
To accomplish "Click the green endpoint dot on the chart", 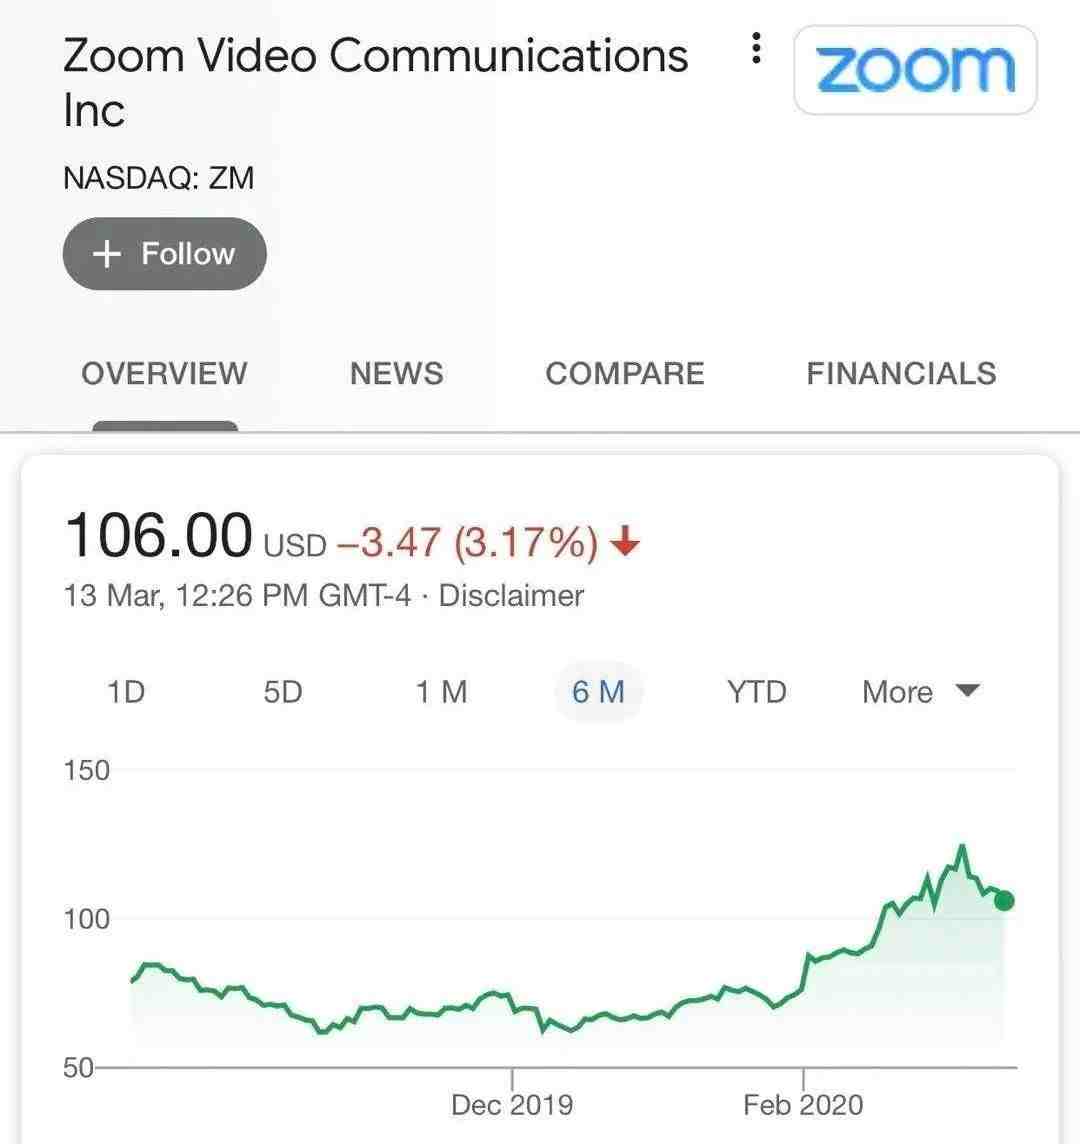I will coord(1004,901).
